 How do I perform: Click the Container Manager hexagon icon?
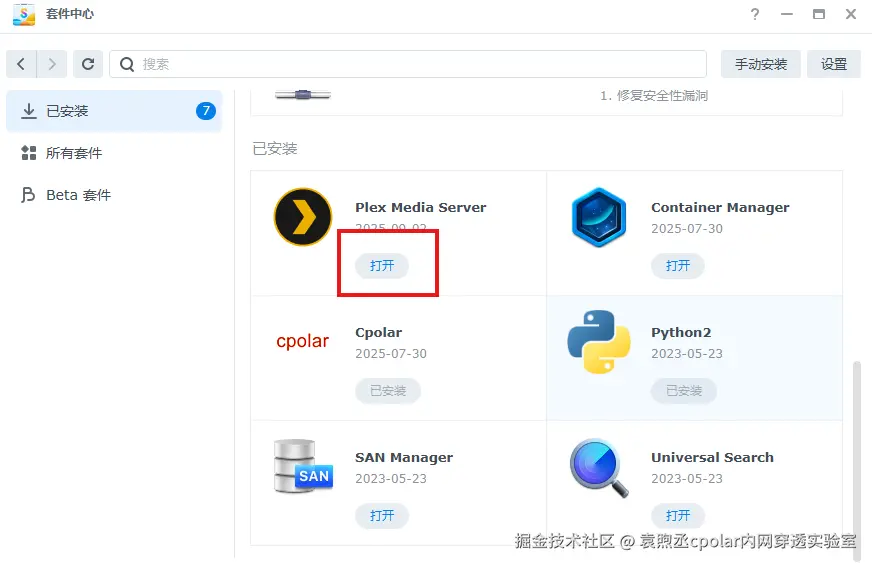[598, 217]
